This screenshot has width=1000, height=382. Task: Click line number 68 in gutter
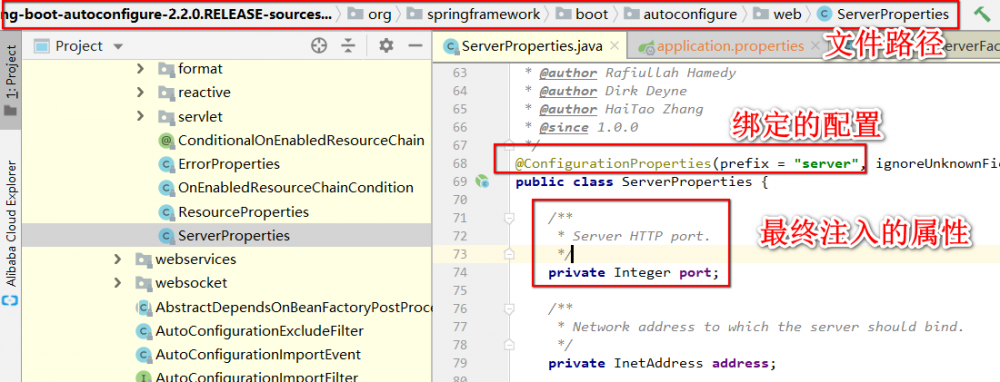pyautogui.click(x=459, y=164)
